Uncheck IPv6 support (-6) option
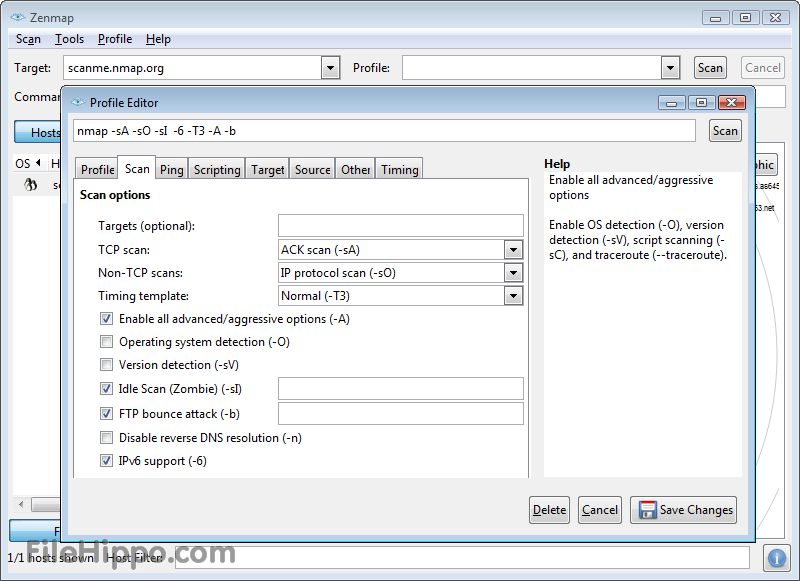800x581 pixels. pos(107,461)
